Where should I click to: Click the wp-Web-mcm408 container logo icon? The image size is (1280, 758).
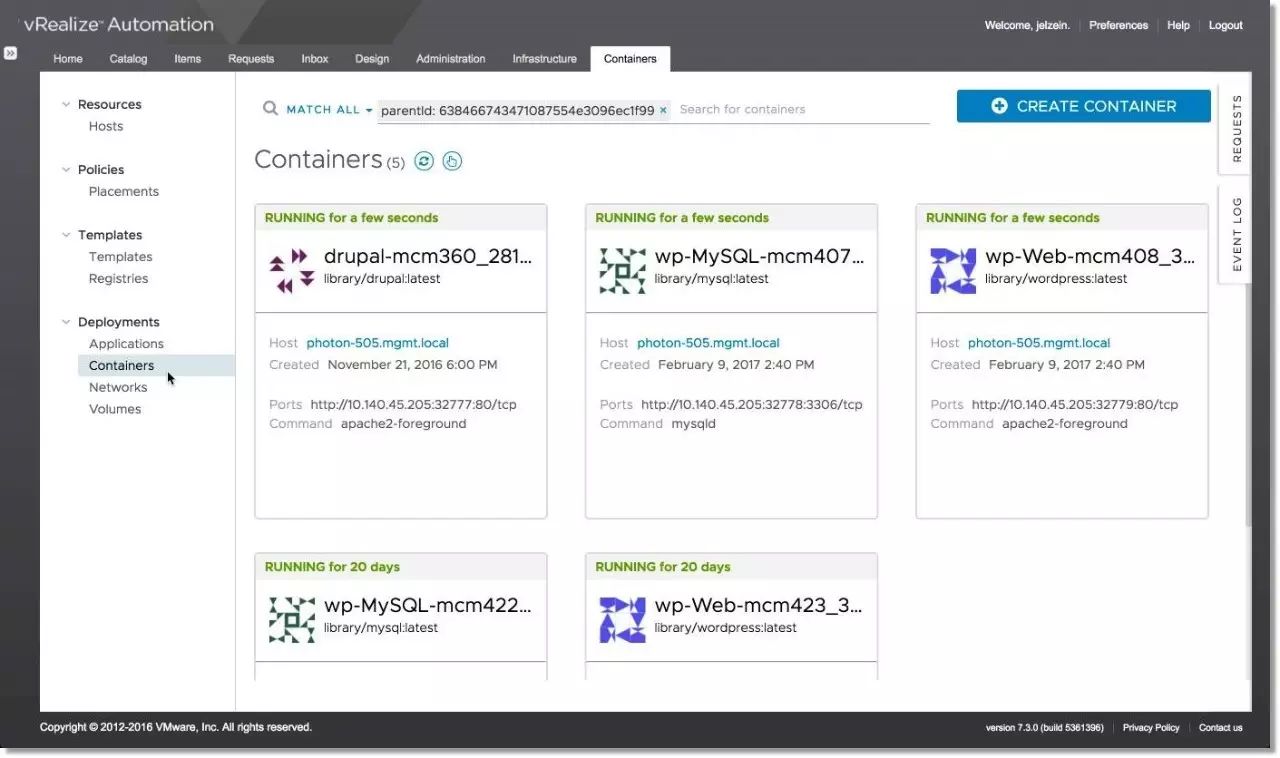point(953,271)
